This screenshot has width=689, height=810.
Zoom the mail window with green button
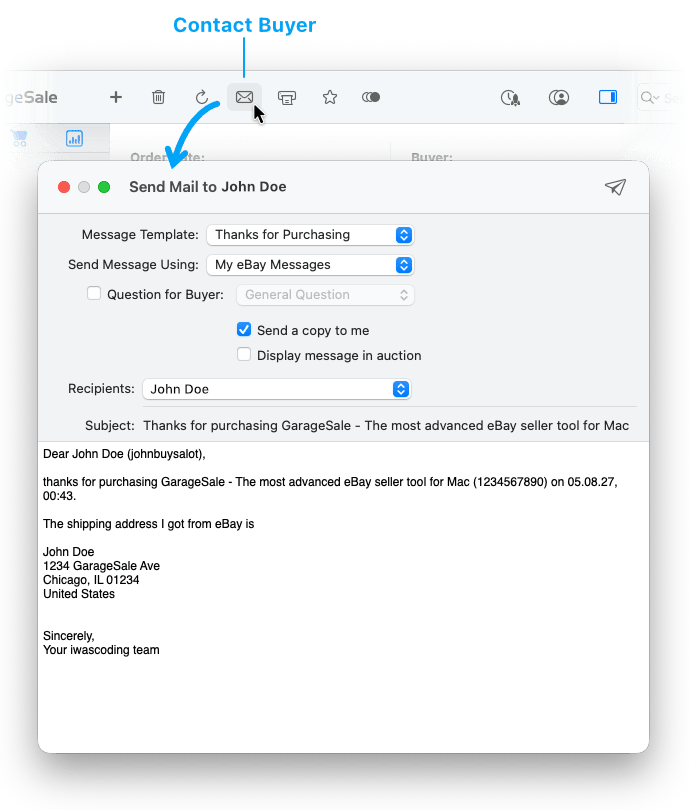tap(104, 187)
